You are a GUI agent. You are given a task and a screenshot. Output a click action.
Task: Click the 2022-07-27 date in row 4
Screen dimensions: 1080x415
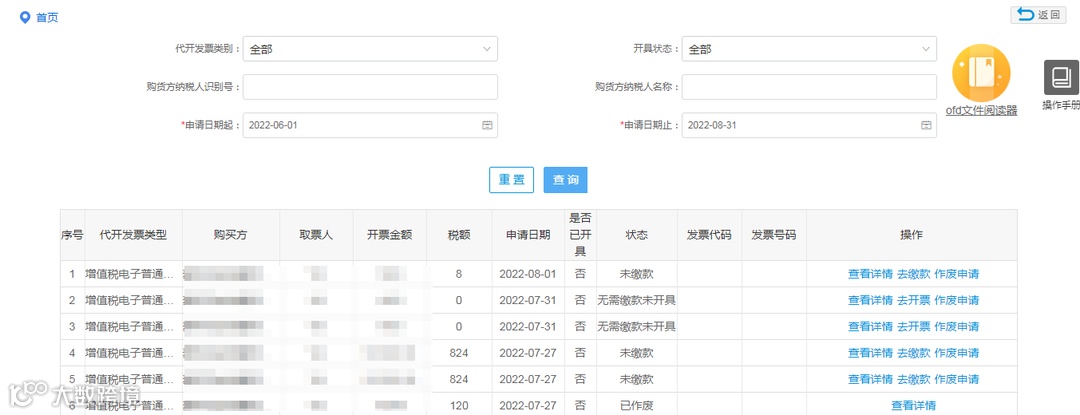(x=528, y=353)
